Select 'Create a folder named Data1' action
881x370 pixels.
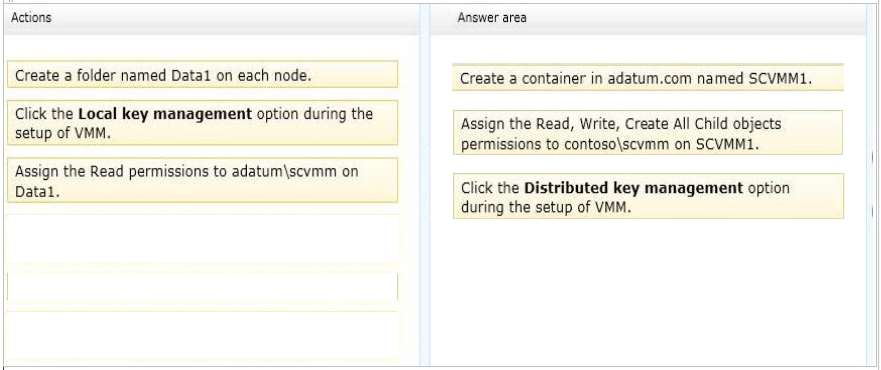point(202,75)
